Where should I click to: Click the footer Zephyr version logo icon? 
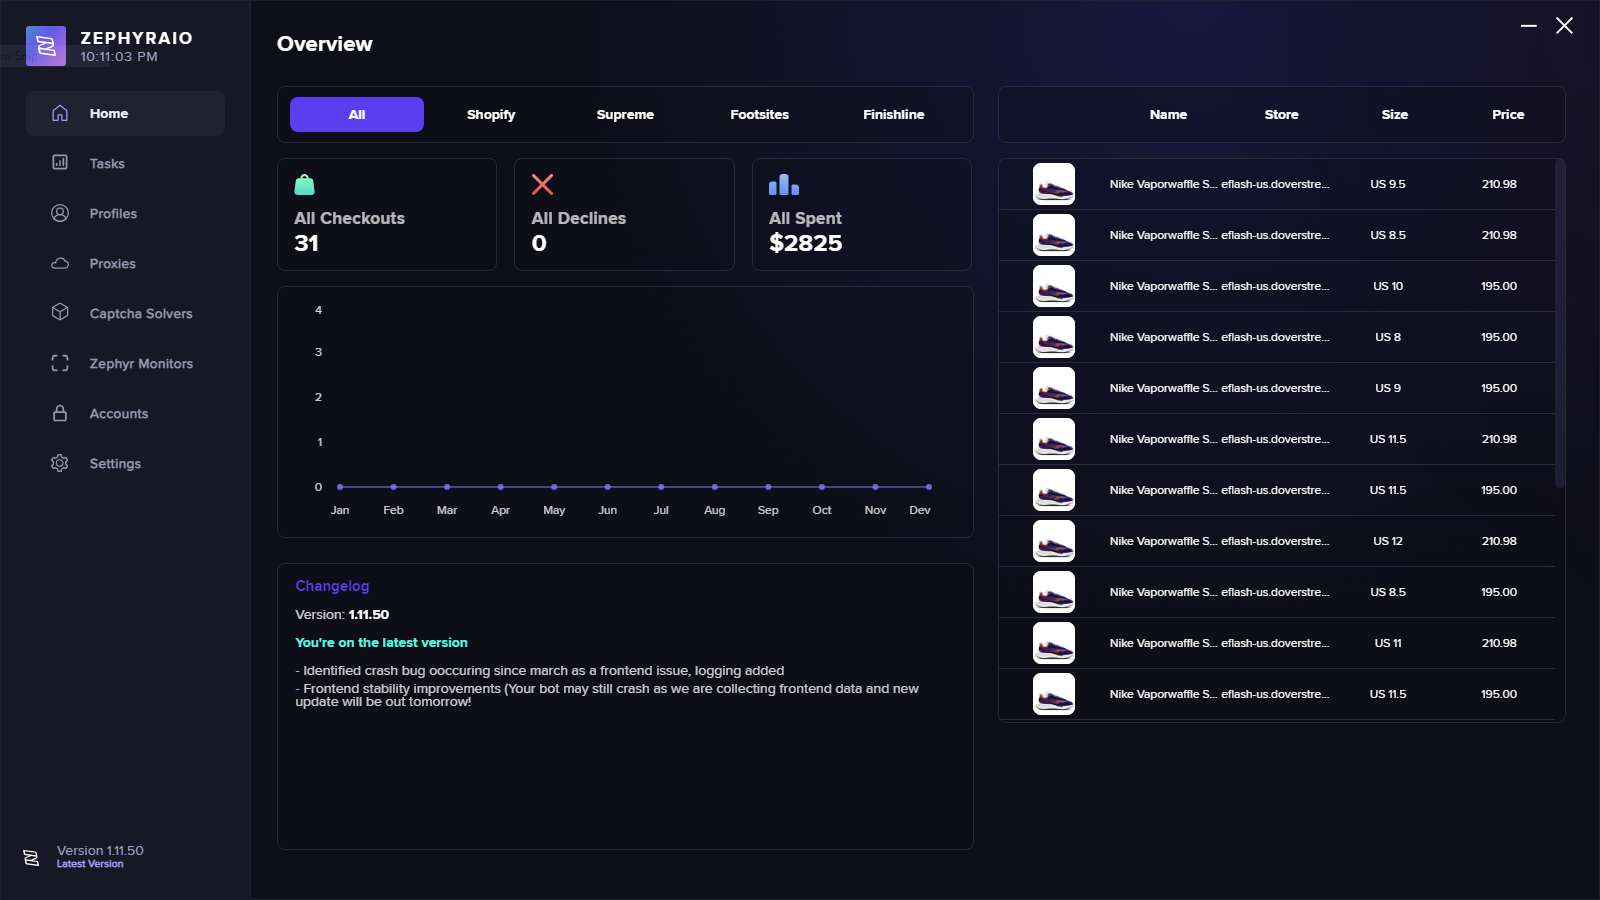(31, 858)
